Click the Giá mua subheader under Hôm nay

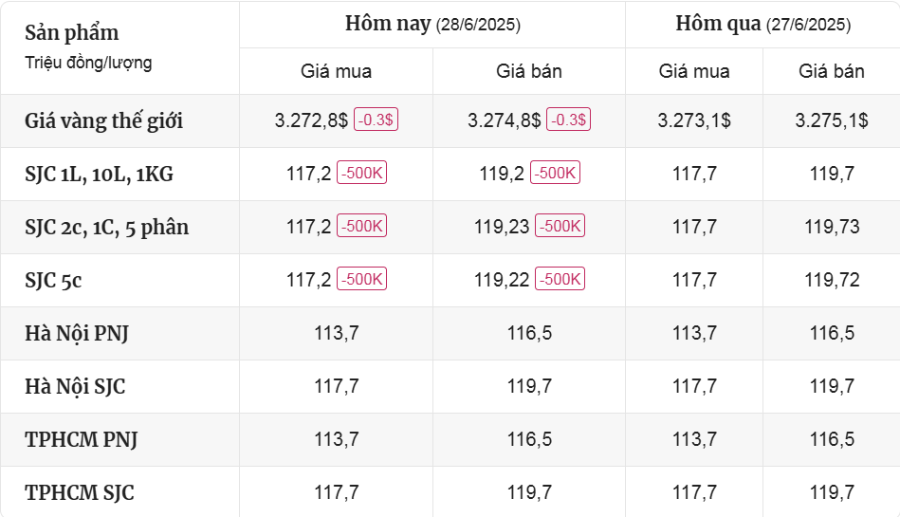[336, 71]
